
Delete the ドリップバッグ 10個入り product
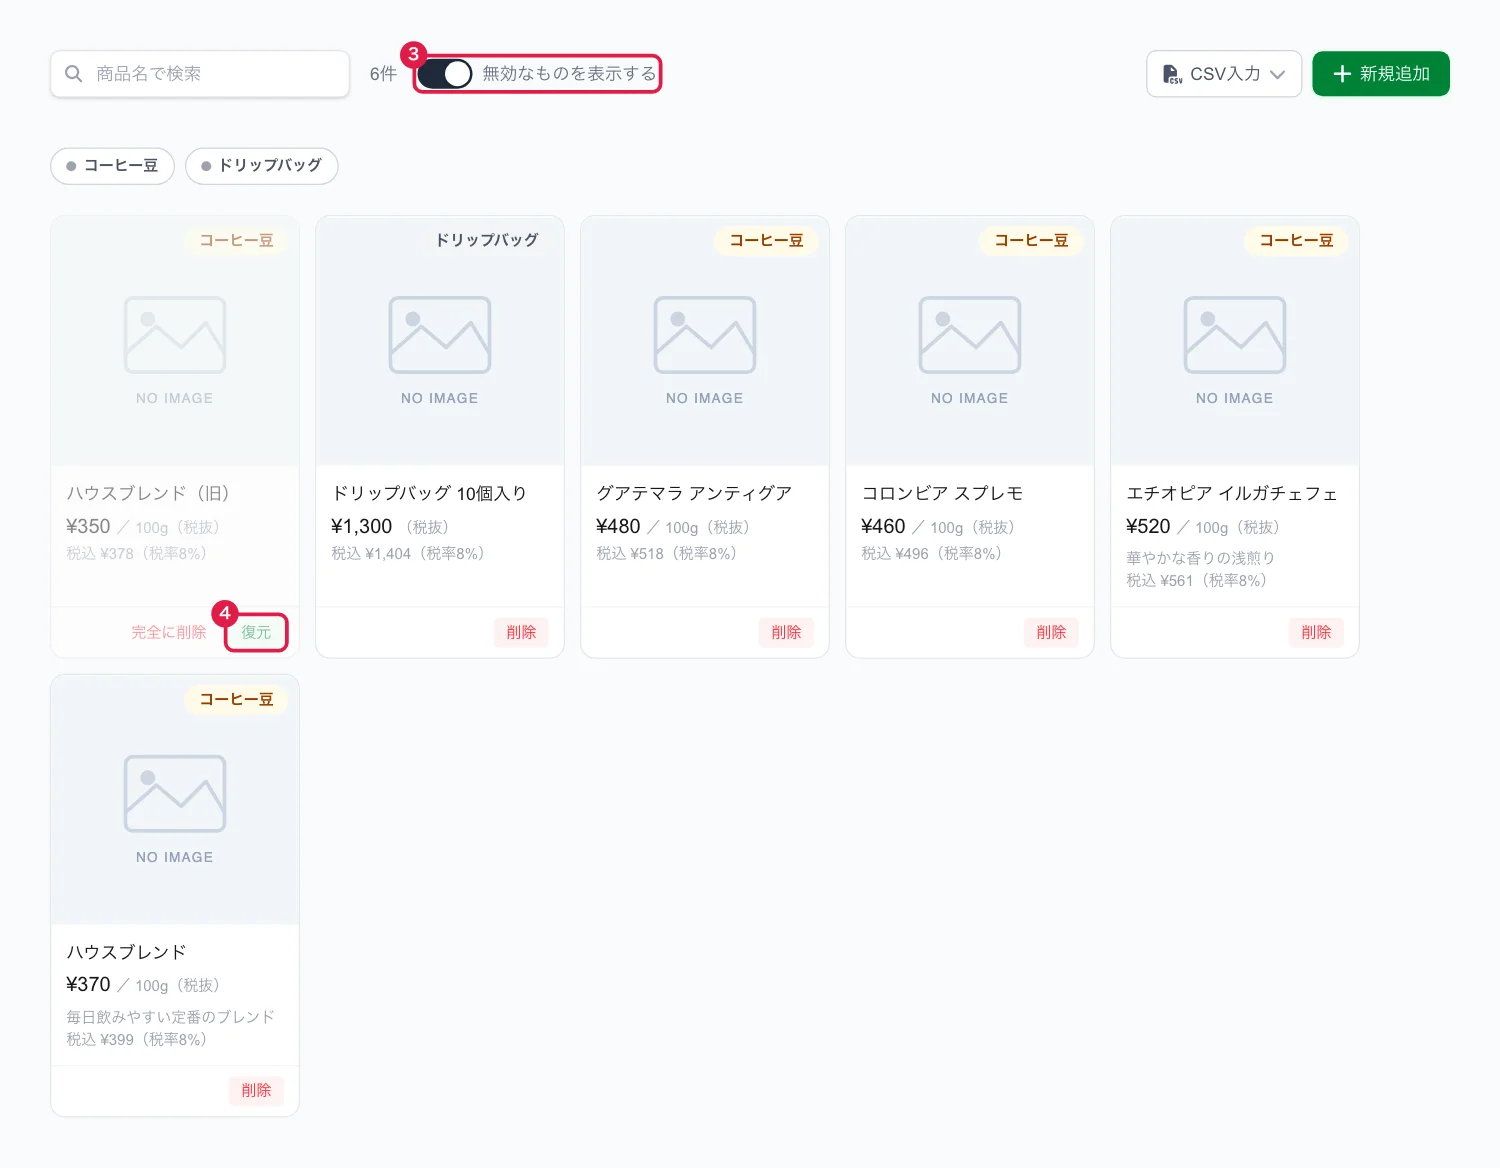[521, 632]
